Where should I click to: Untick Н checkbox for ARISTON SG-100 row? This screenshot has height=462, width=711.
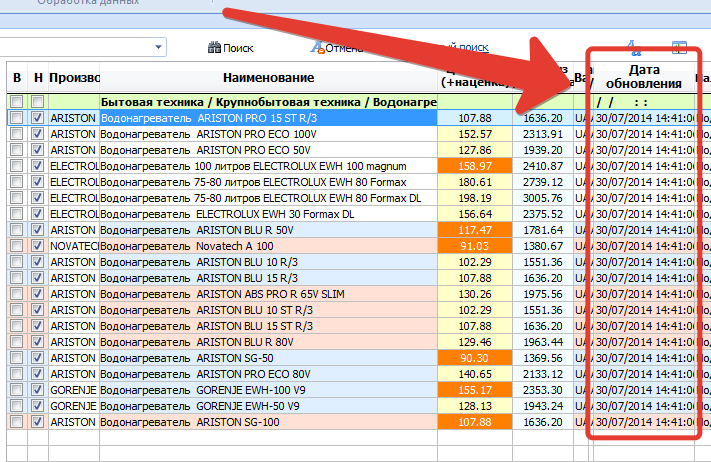point(38,422)
